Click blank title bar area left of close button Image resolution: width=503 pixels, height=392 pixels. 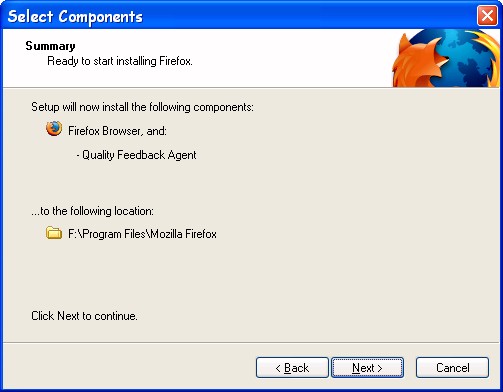pyautogui.click(x=310, y=16)
